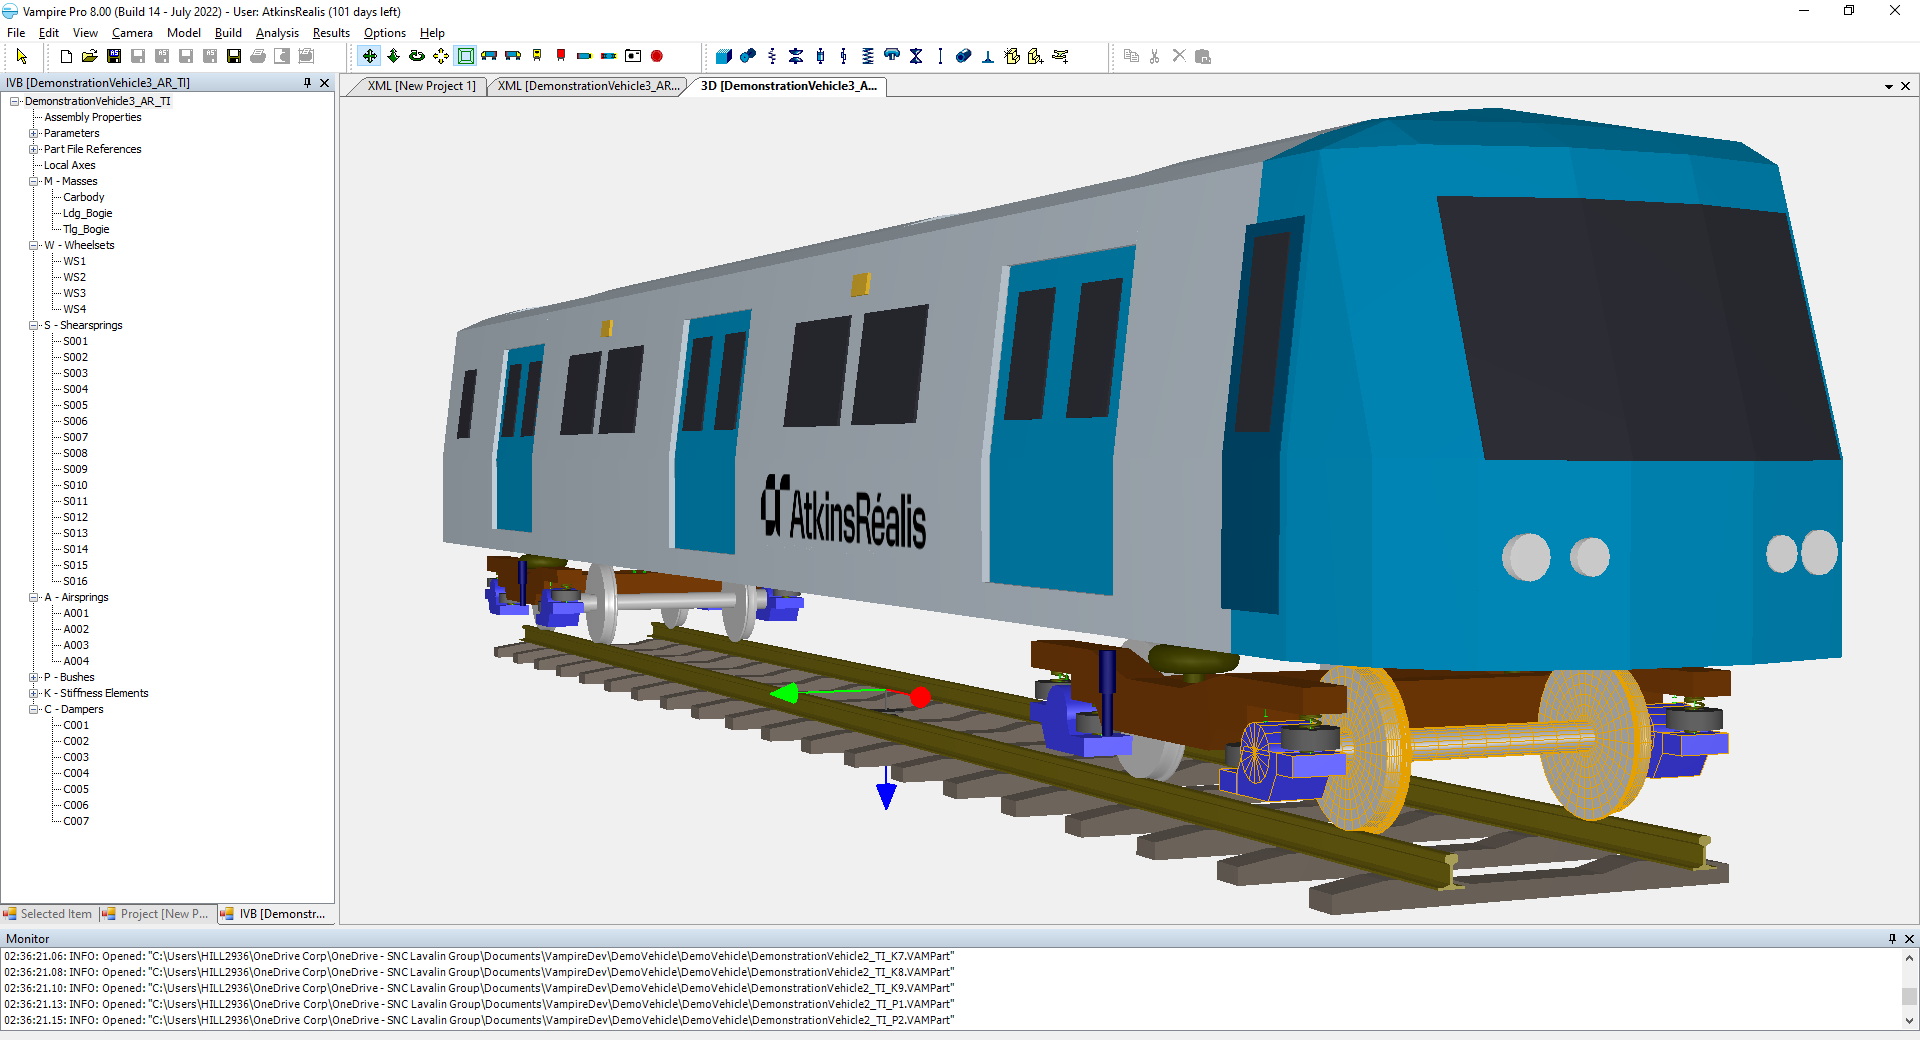The image size is (1920, 1040).
Task: Expand the K - Stiffness Elements node
Action: 34,693
